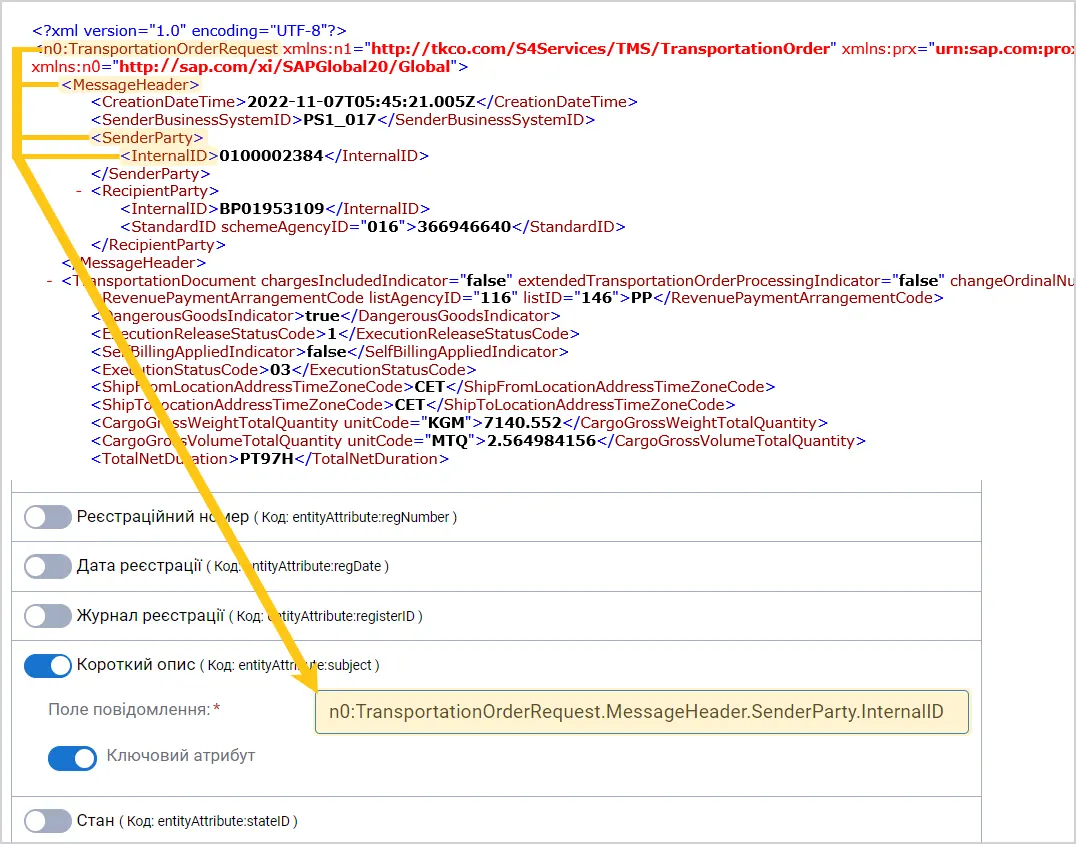
Task: Collapse the TransportationDocument XML node
Action: point(49,281)
